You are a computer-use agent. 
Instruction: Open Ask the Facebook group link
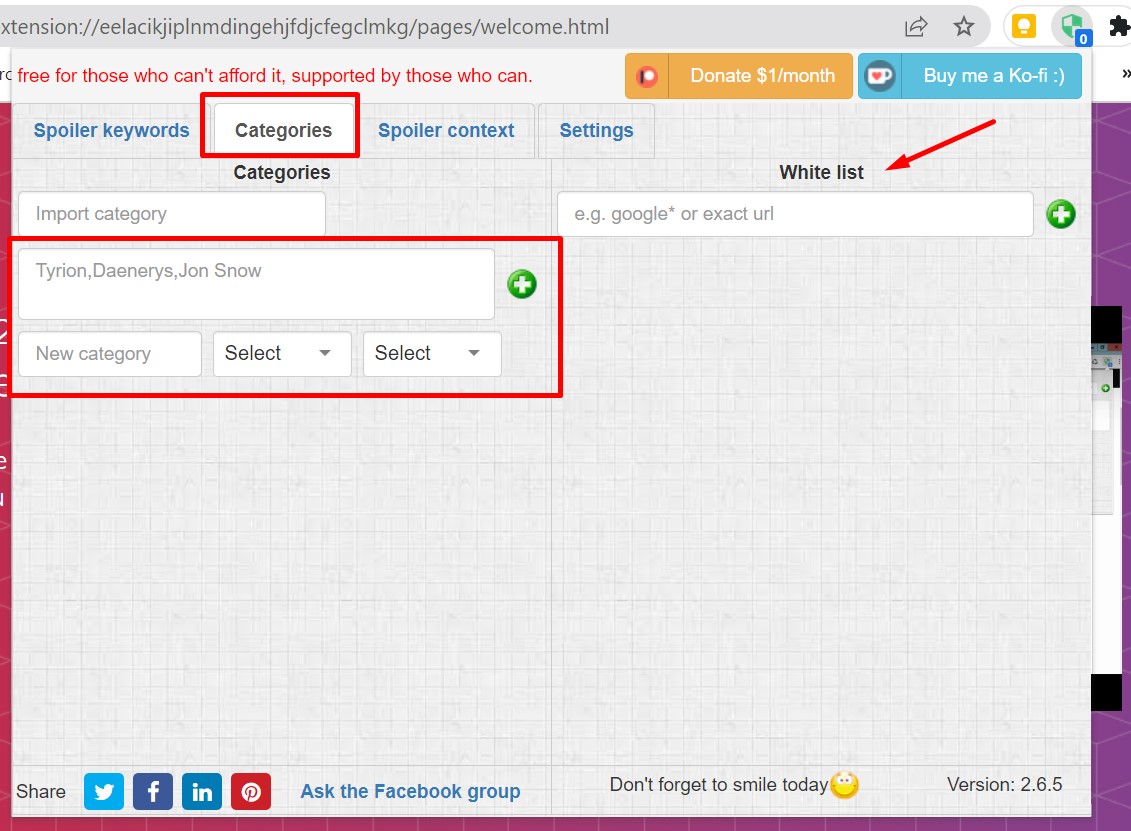(x=410, y=791)
